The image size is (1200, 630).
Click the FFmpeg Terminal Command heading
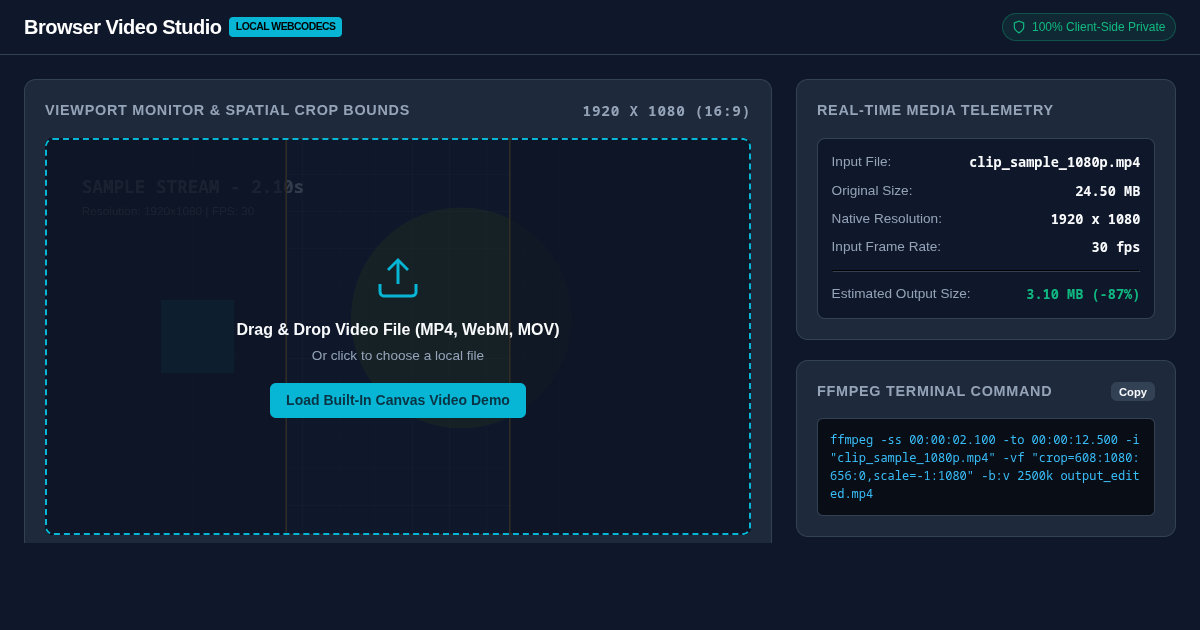pos(934,391)
